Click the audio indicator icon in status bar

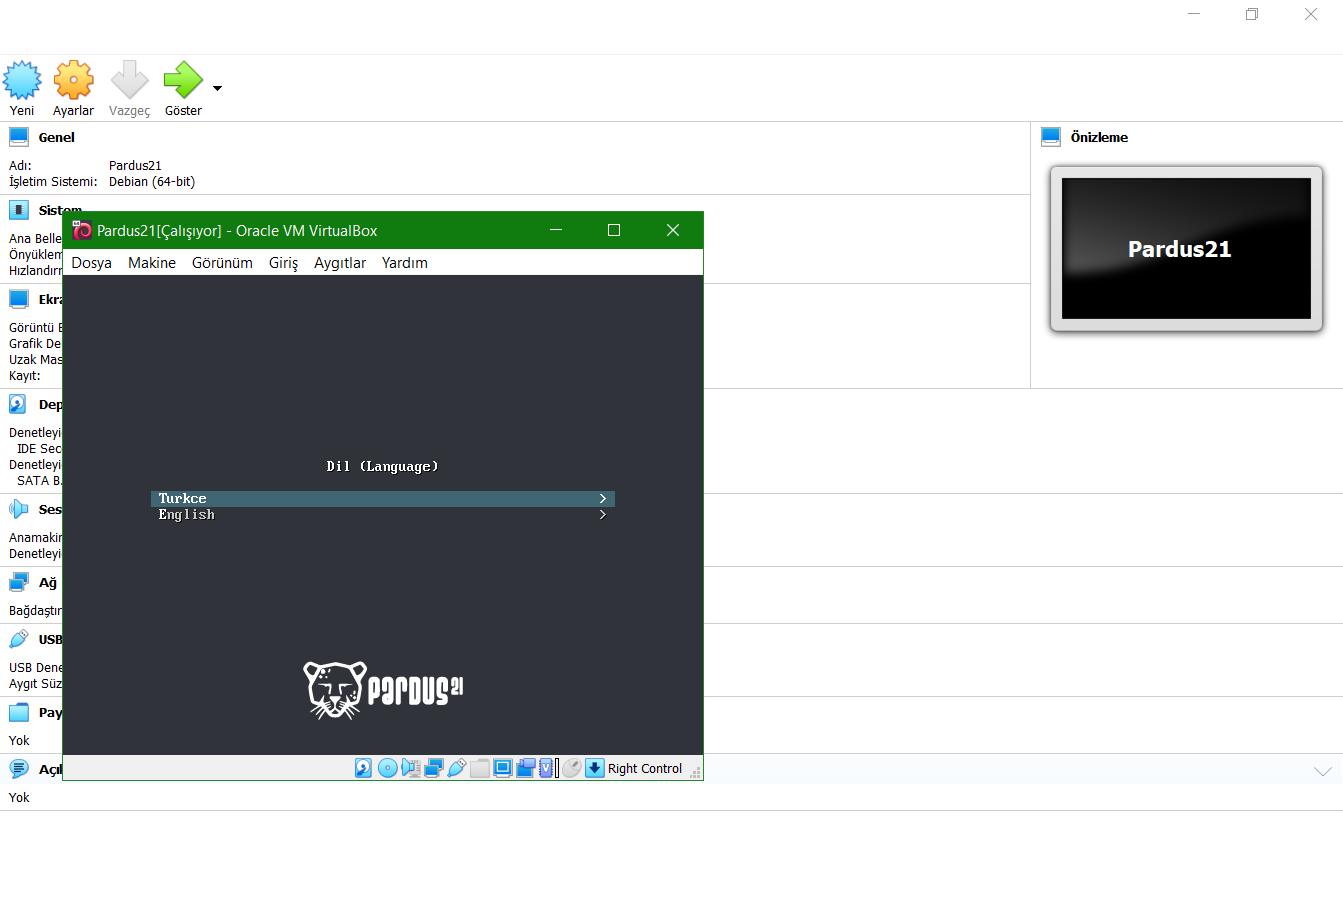410,768
